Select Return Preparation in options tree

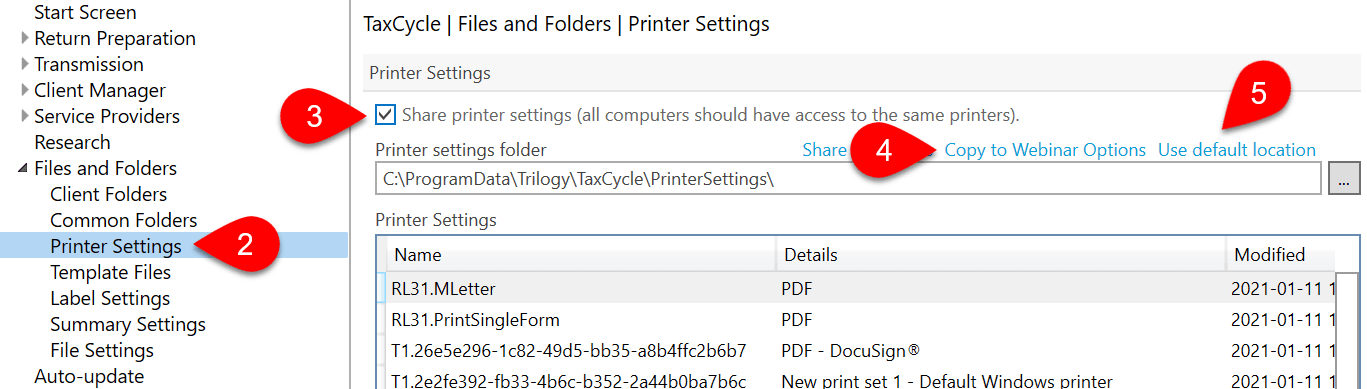tap(115, 39)
